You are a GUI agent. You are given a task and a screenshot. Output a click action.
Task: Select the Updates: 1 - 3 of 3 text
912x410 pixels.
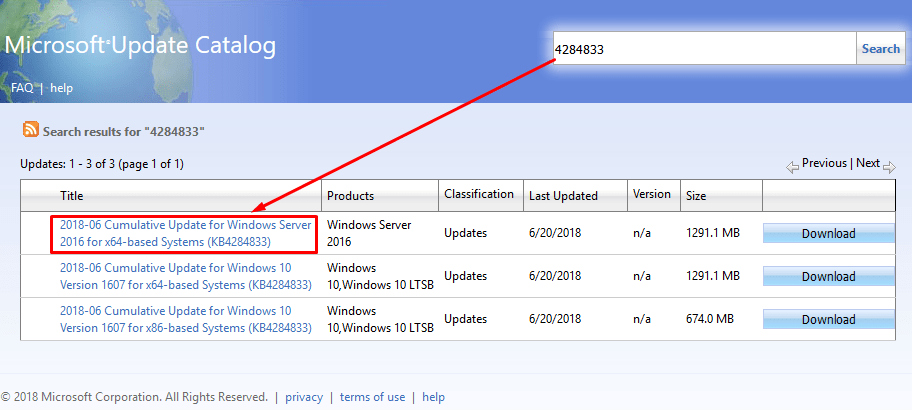(x=102, y=165)
